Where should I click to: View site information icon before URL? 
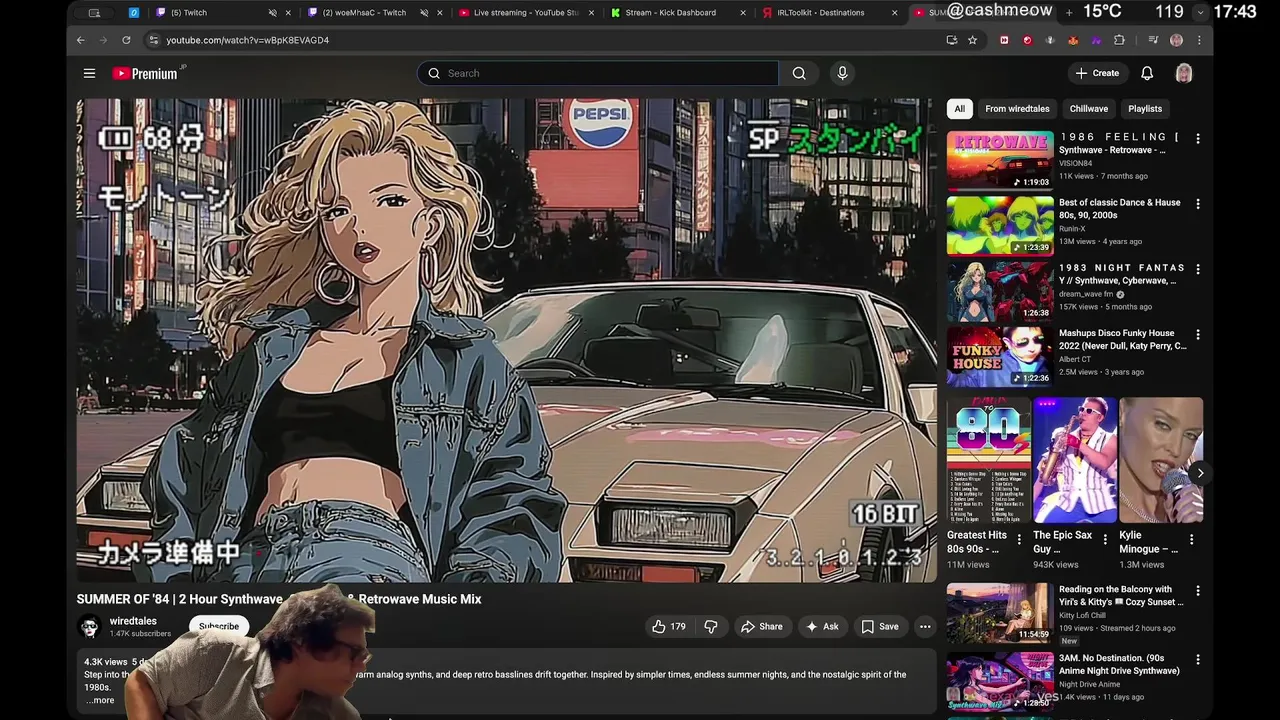[153, 40]
